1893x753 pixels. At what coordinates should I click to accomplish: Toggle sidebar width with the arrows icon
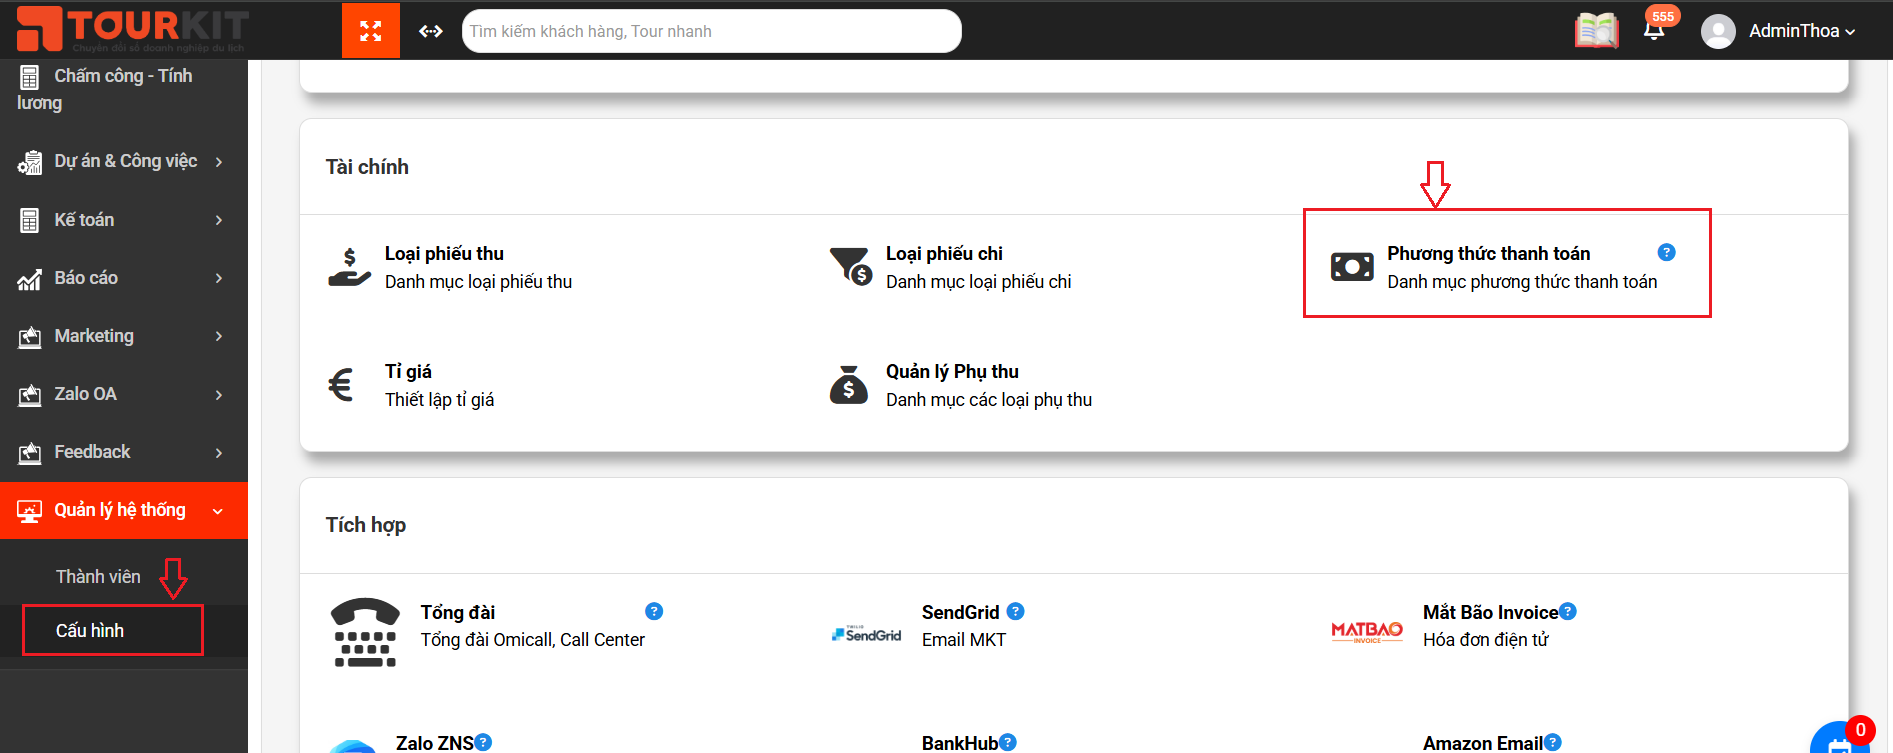431,31
